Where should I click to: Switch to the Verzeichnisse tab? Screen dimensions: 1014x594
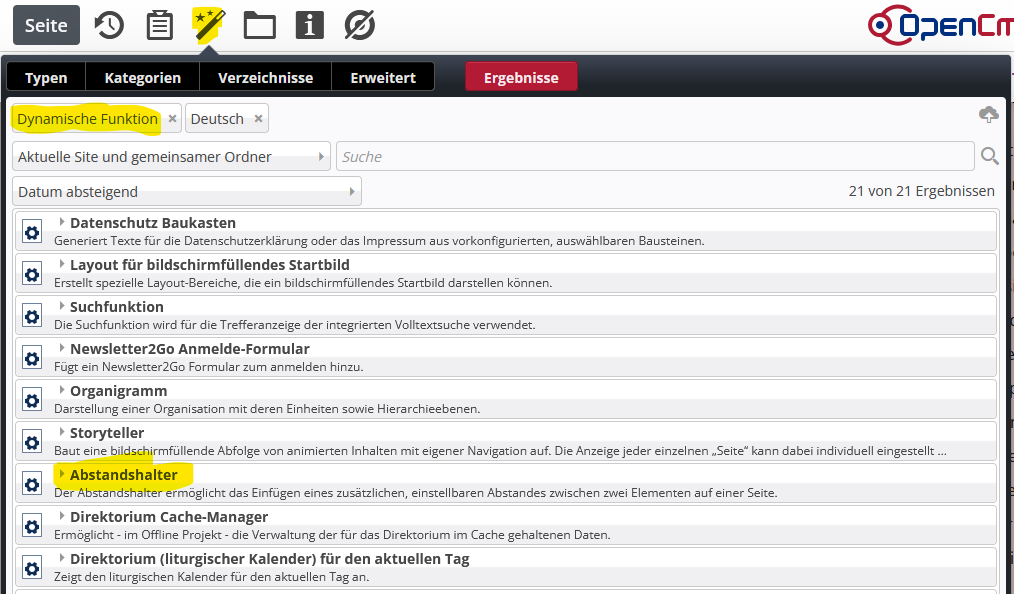265,78
